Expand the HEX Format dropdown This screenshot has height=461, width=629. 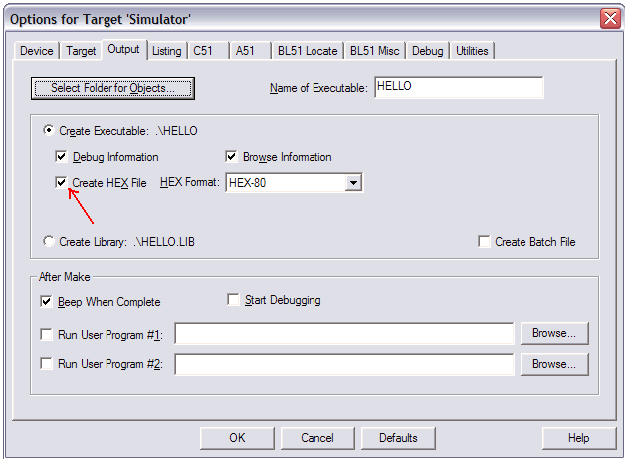(x=352, y=183)
